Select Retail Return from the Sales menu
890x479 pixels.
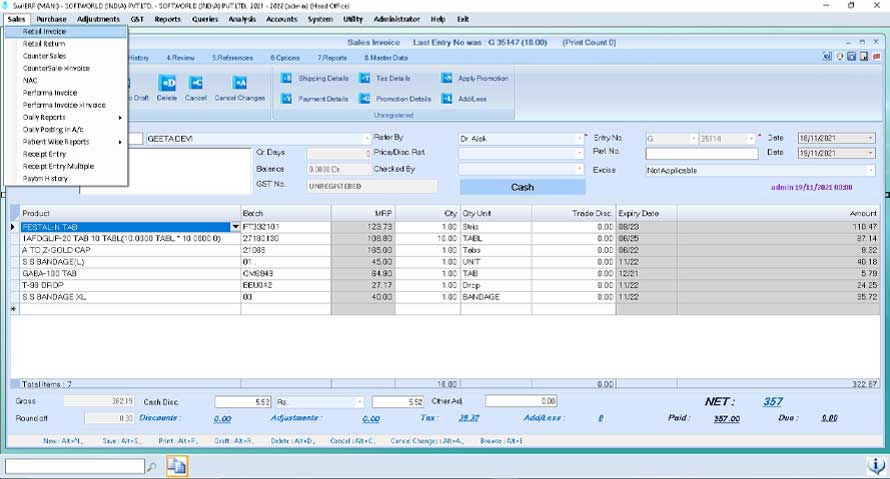click(x=44, y=44)
